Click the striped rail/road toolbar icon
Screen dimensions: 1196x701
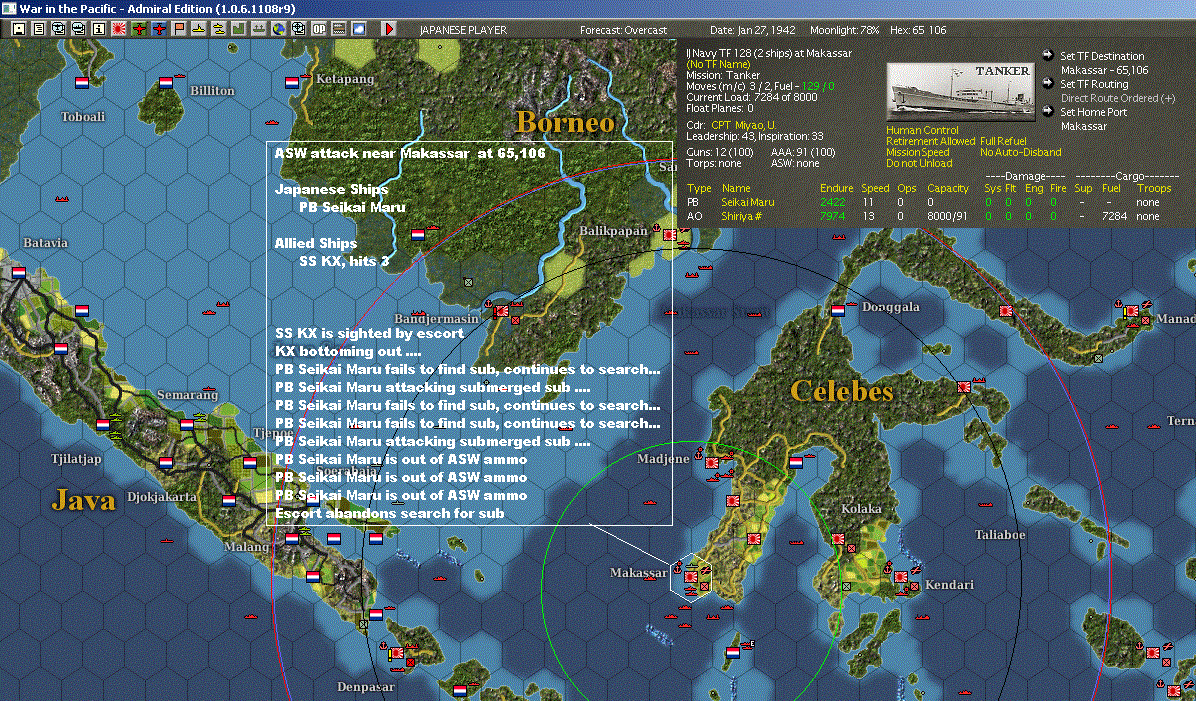[339, 29]
